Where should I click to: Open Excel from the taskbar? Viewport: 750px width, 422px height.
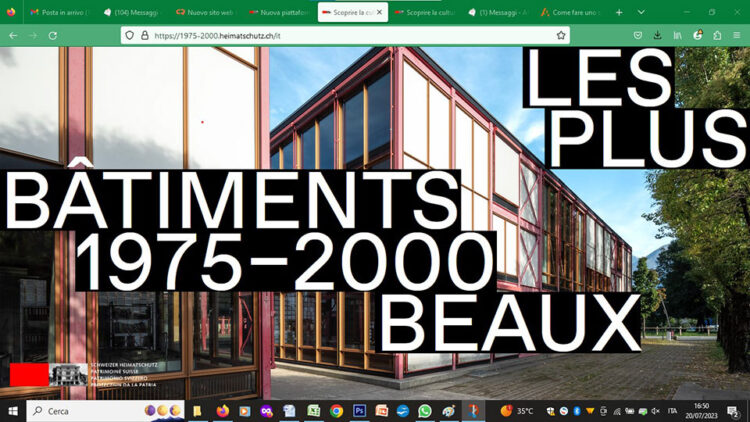click(x=314, y=411)
